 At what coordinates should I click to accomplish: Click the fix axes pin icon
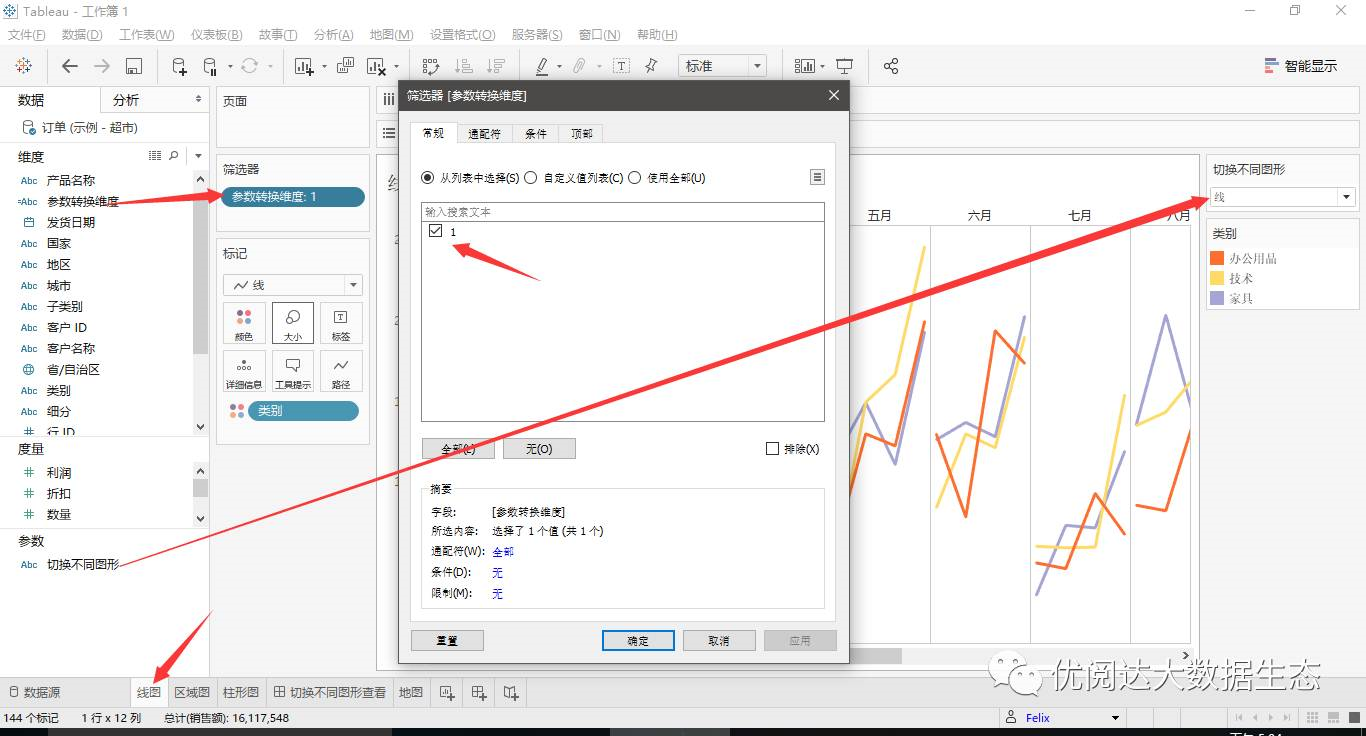[x=652, y=66]
